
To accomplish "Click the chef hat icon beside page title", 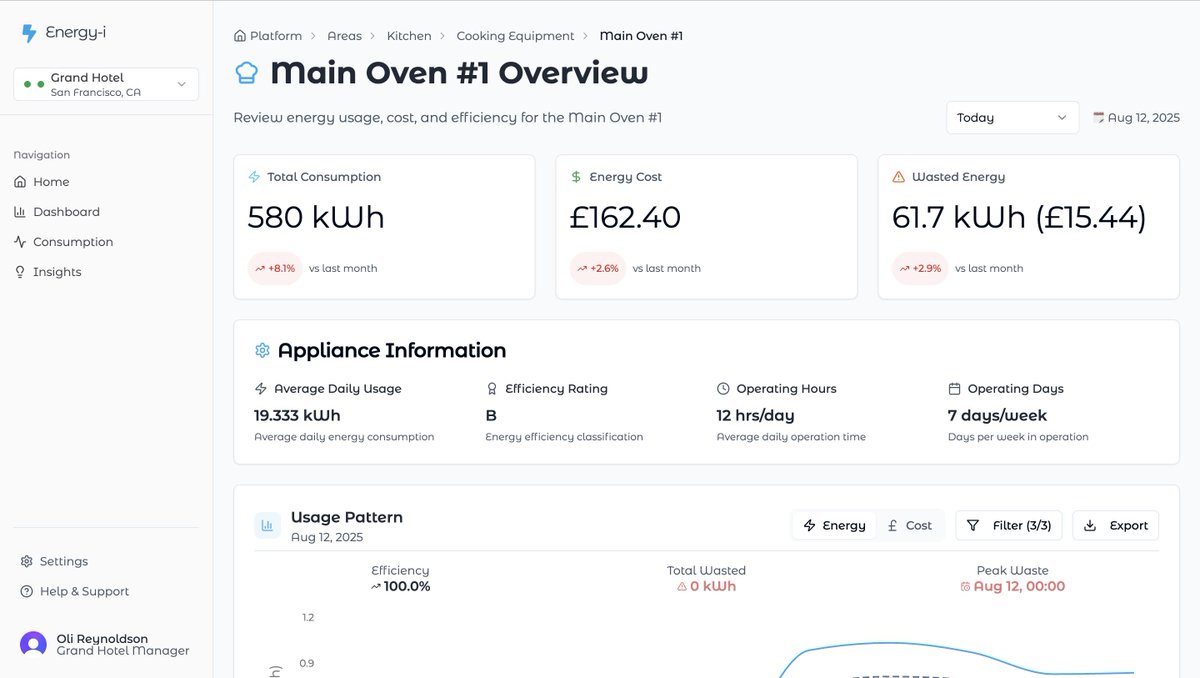I will tap(246, 72).
